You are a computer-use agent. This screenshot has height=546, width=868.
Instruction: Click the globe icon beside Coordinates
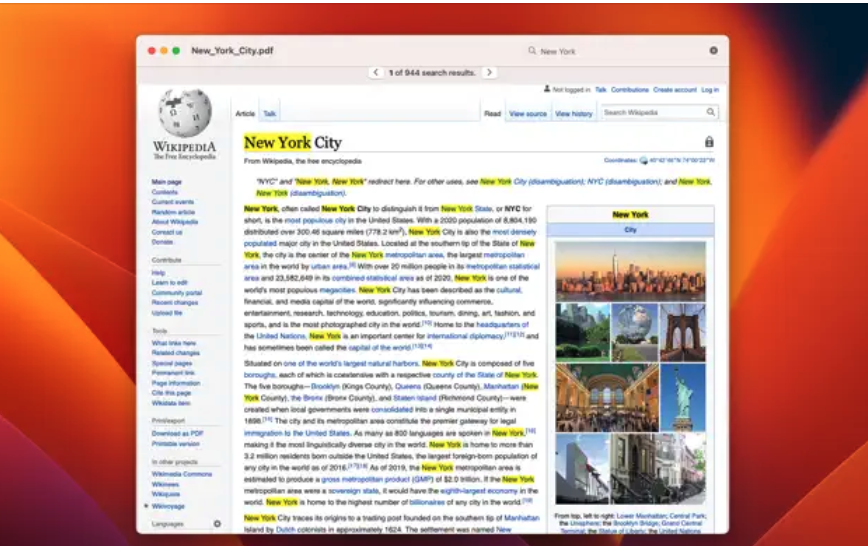[644, 161]
